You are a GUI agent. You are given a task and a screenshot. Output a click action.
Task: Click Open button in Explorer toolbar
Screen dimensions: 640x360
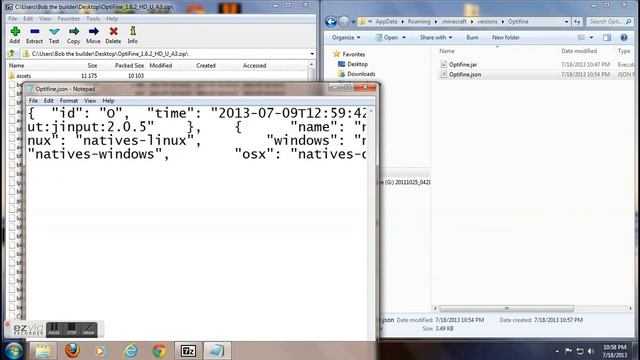coord(387,38)
